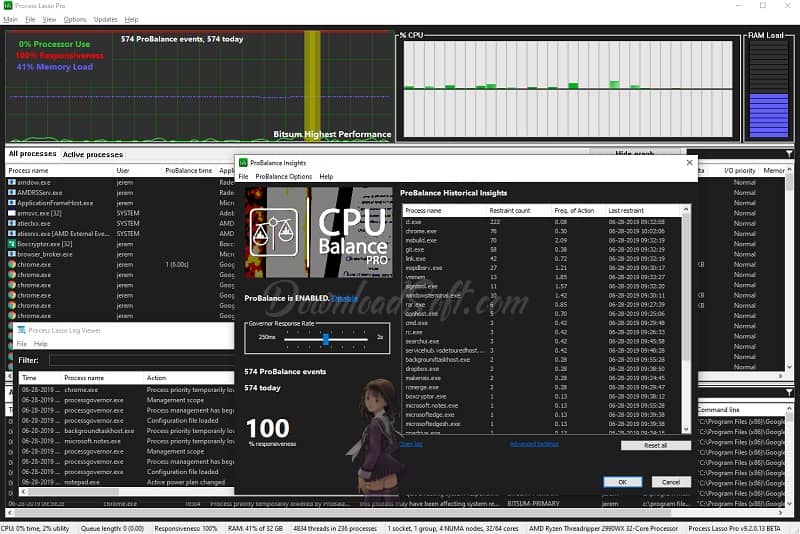Sort by I/O priority column
Viewport: 800px width, 534px height.
(x=739, y=170)
